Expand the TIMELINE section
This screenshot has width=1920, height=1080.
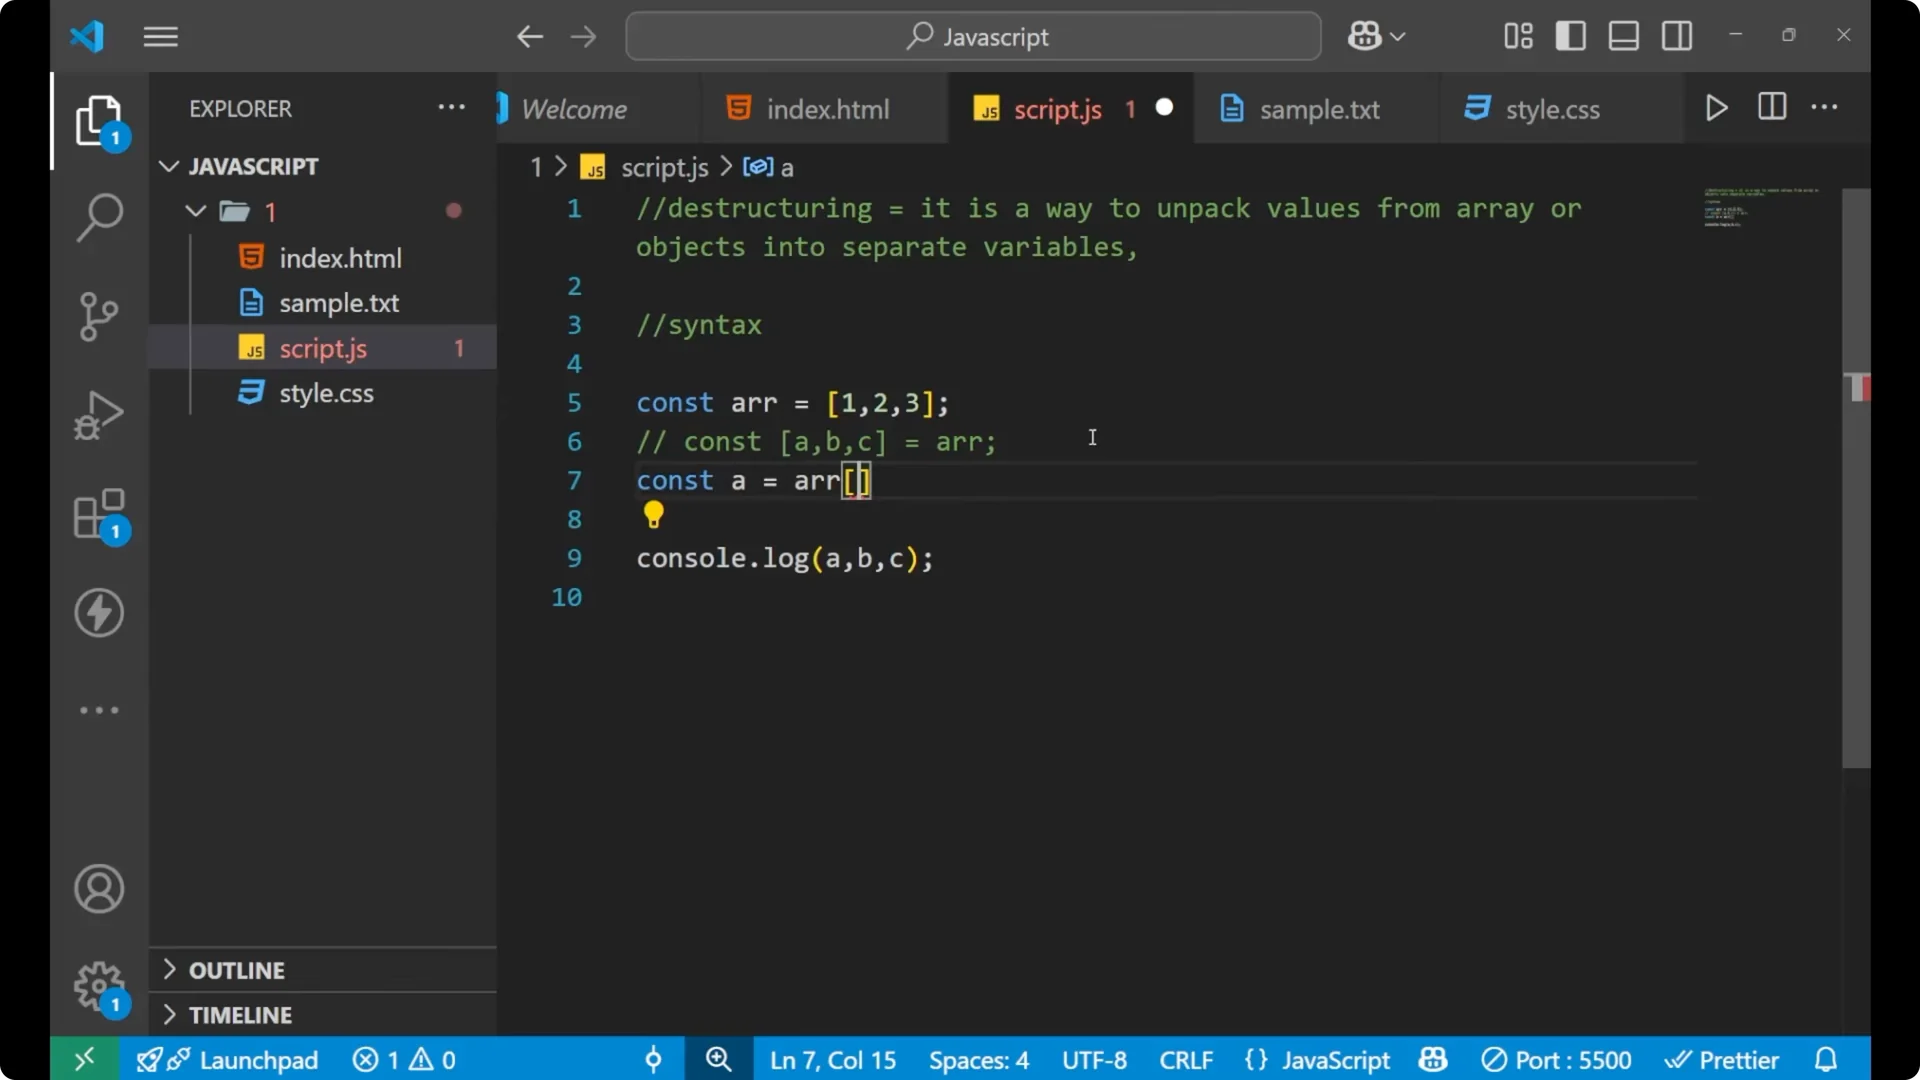pos(242,1014)
